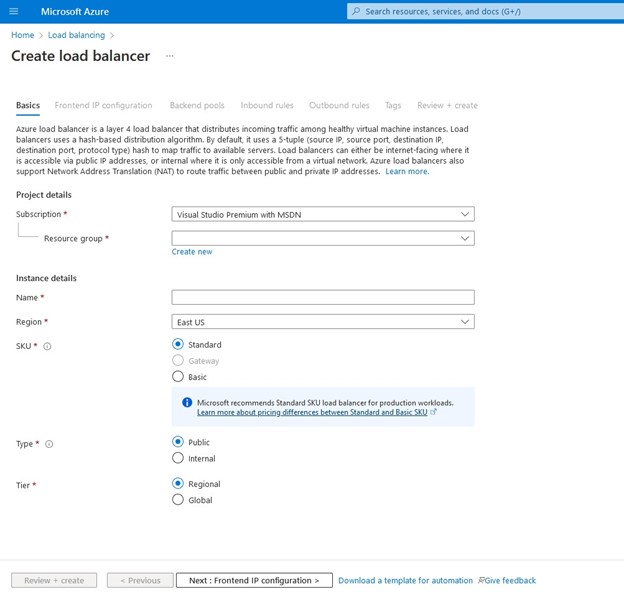Open pricing differences between Standard and Basic link

pos(312,412)
